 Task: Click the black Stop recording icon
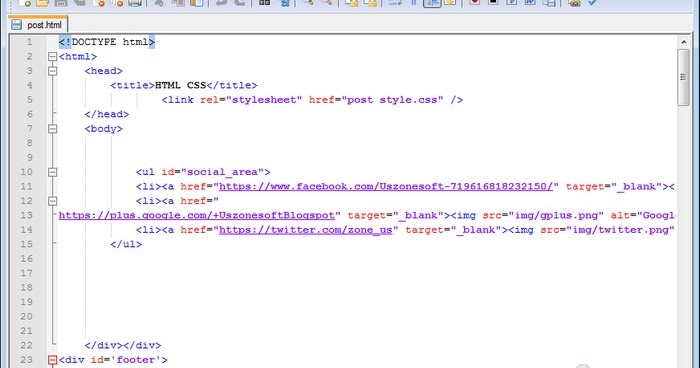pyautogui.click(x=493, y=2)
